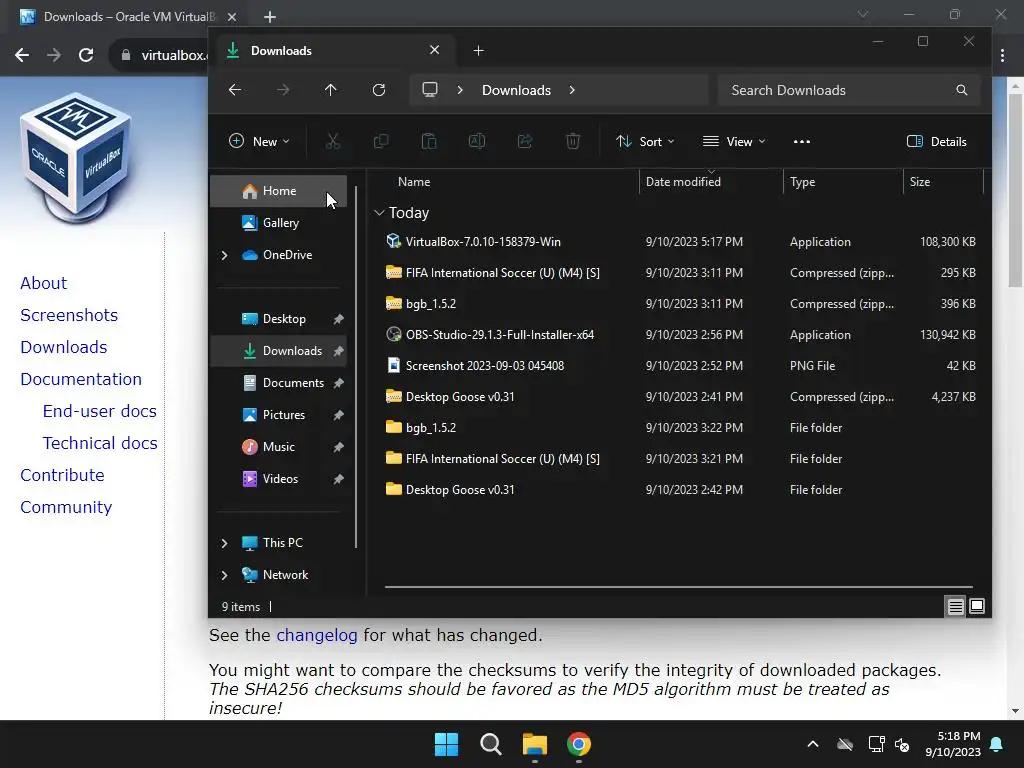Expand OneDrive in navigation pane
1024x768 pixels.
(224, 255)
